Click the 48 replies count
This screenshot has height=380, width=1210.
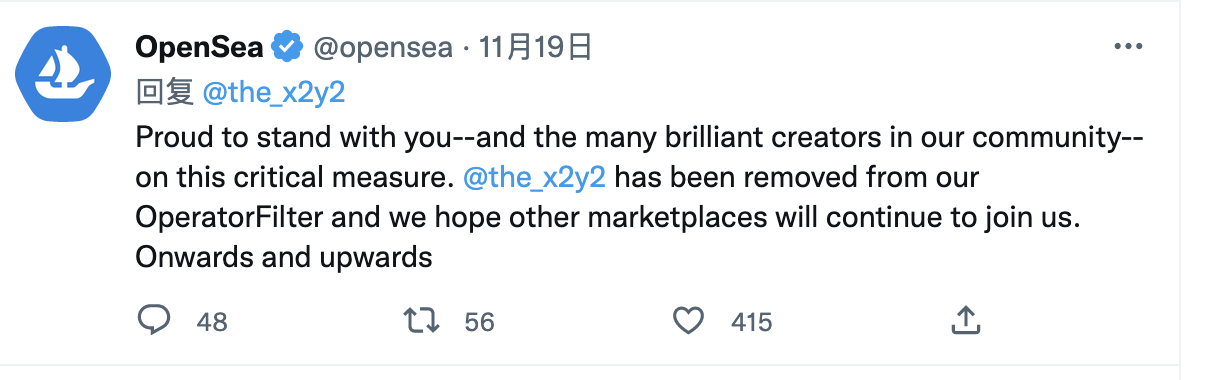[x=212, y=322]
